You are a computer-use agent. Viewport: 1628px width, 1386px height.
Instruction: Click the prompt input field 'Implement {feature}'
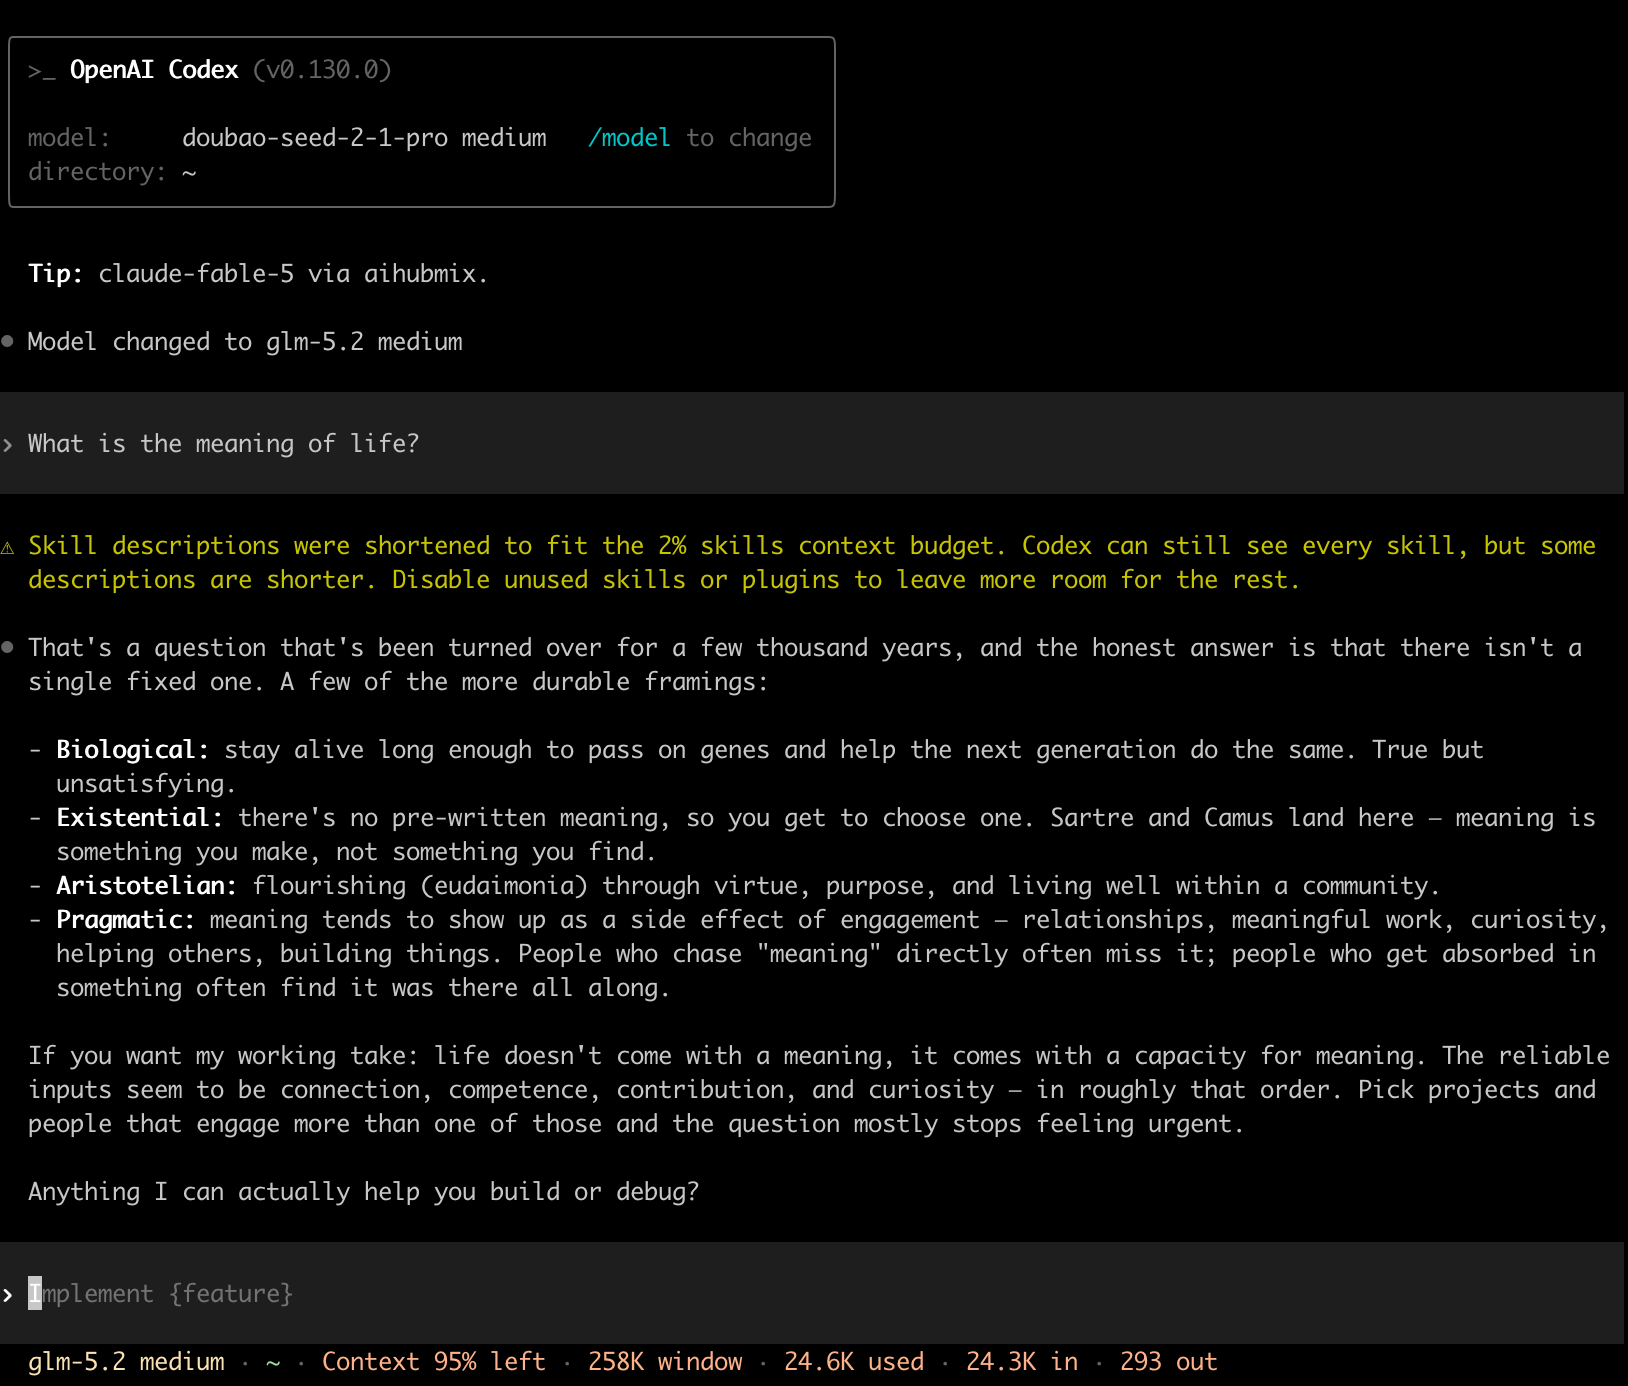point(812,1293)
